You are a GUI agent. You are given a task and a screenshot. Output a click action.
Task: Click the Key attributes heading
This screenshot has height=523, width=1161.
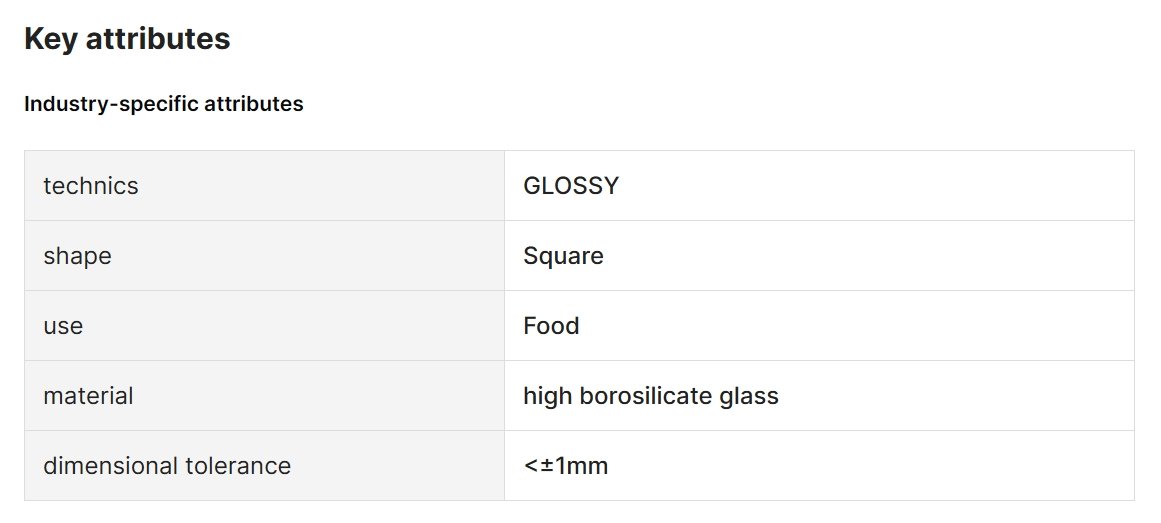pyautogui.click(x=127, y=39)
